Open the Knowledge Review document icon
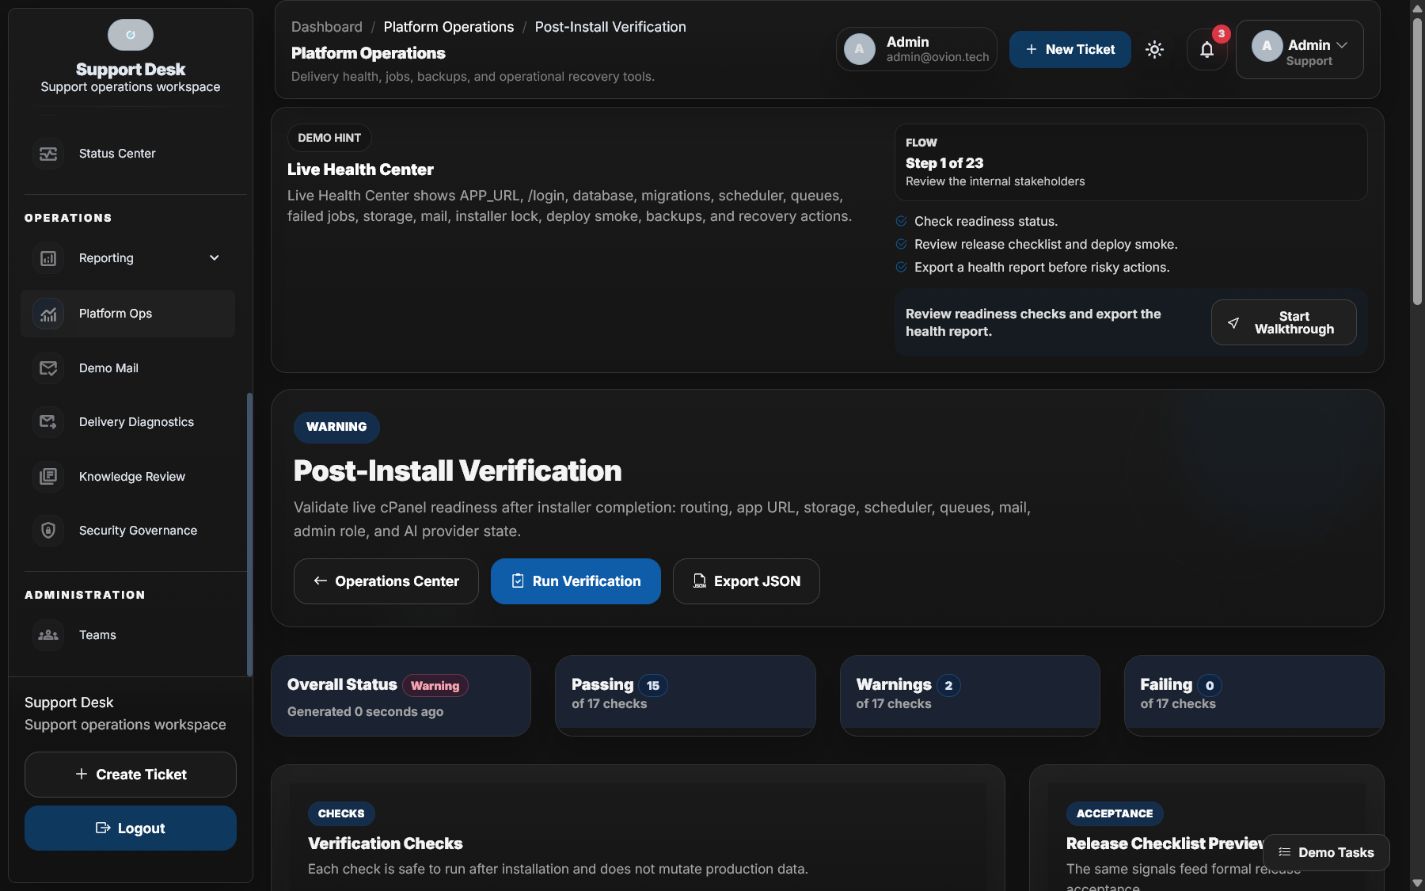The height and width of the screenshot is (891, 1425). 48,477
